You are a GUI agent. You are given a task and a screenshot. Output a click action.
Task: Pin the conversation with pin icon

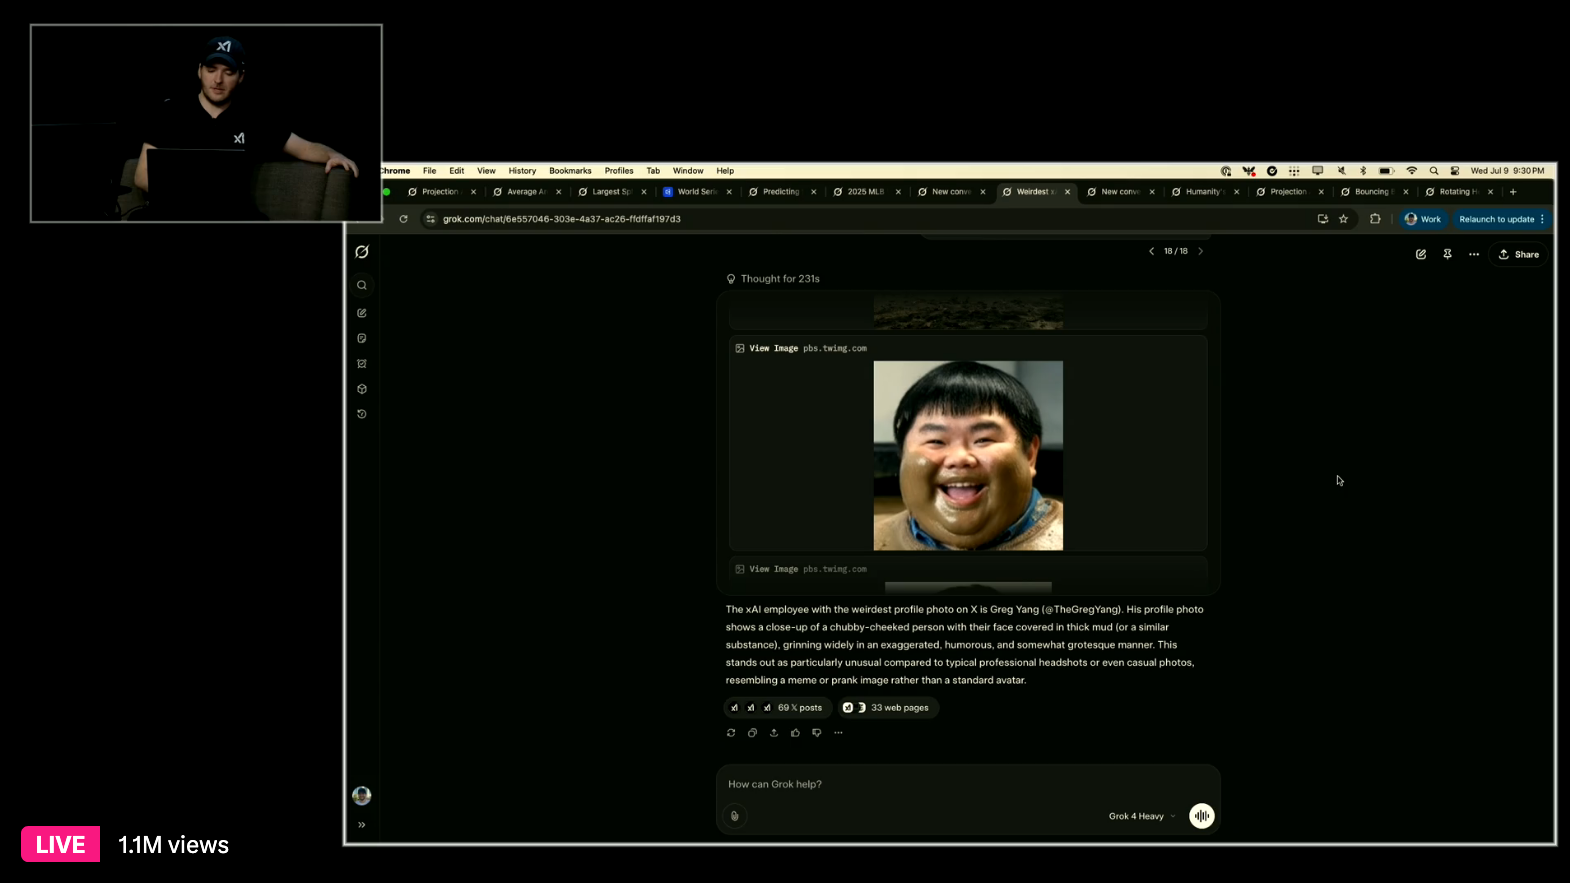click(1447, 254)
